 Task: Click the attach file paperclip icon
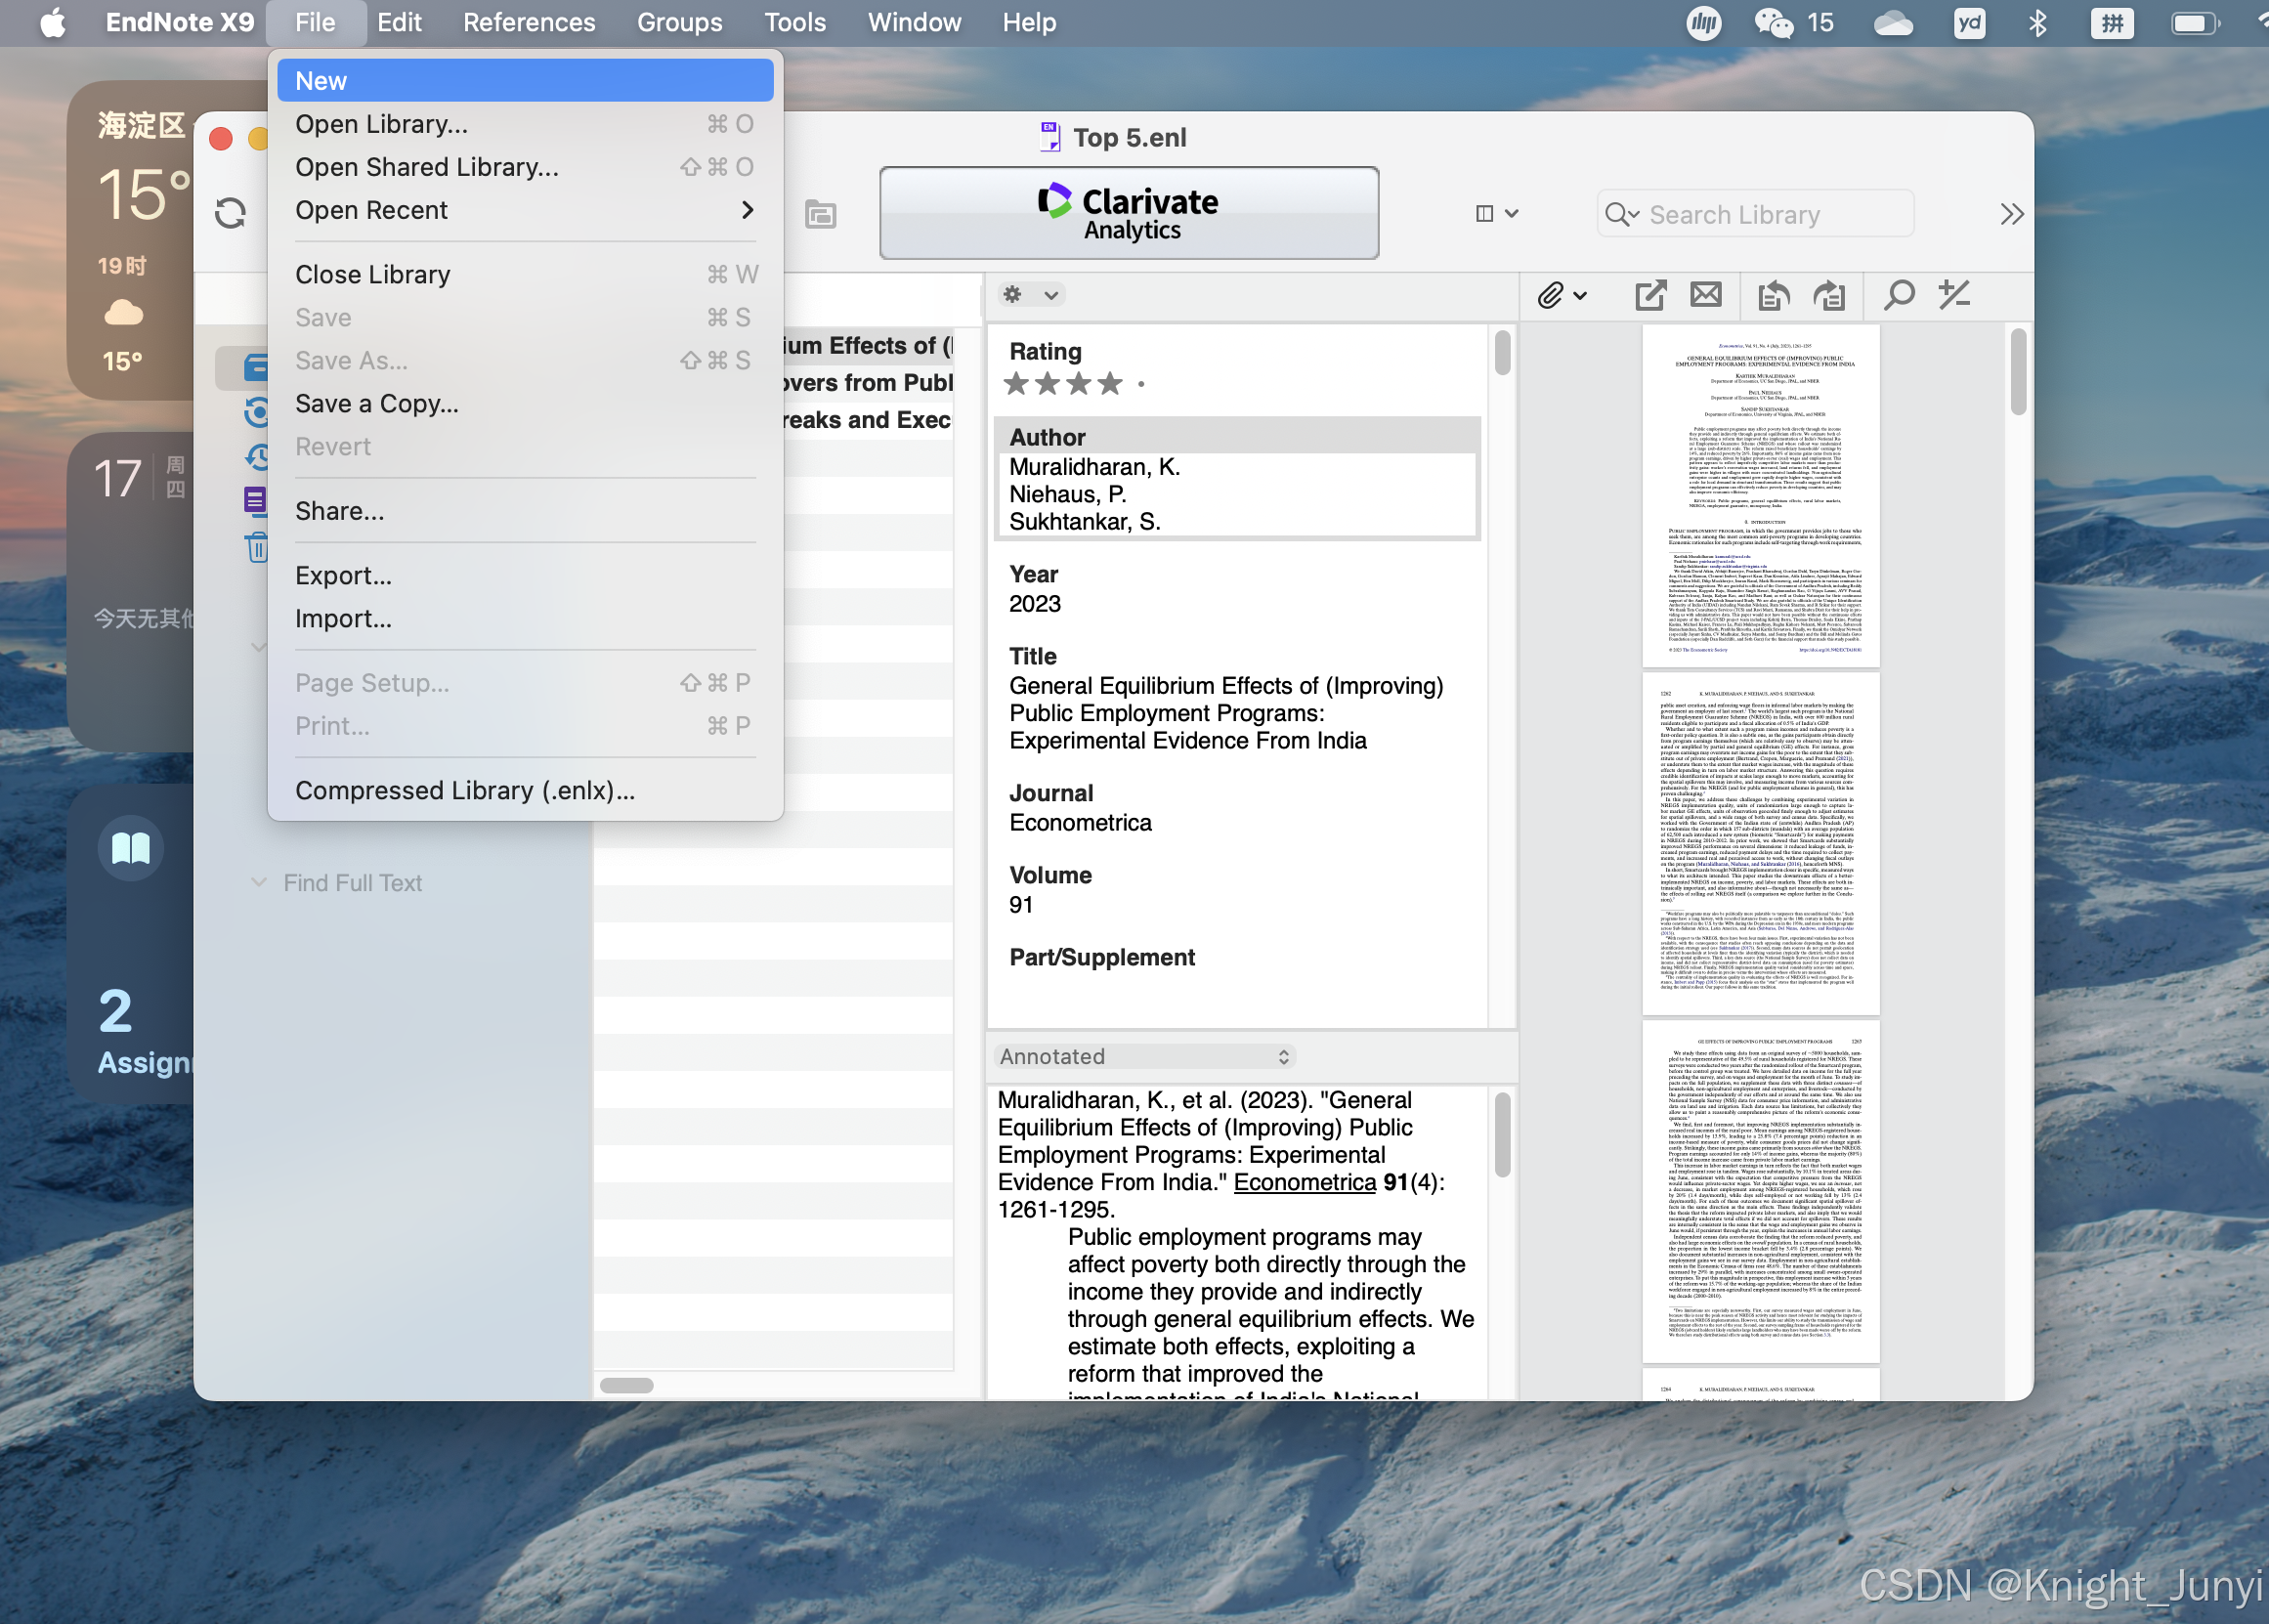click(x=1550, y=295)
